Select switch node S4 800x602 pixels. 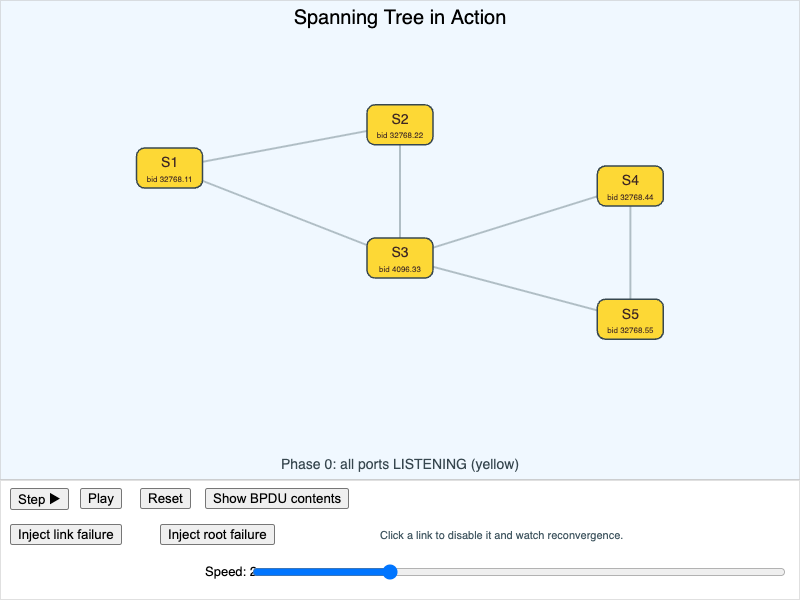630,186
